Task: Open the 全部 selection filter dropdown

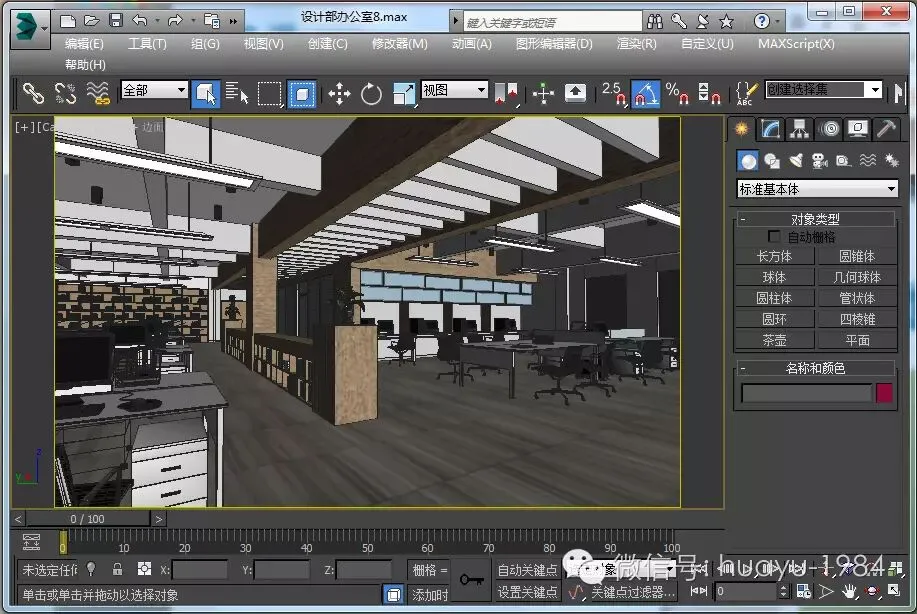Action: pyautogui.click(x=154, y=90)
